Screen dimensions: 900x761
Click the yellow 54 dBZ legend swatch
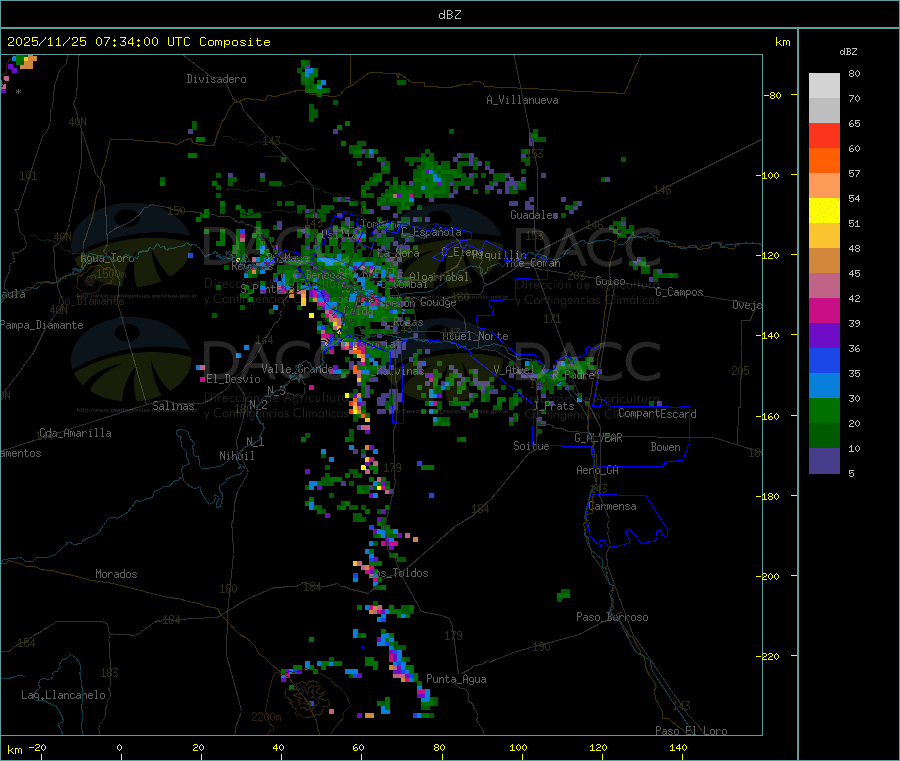(824, 211)
